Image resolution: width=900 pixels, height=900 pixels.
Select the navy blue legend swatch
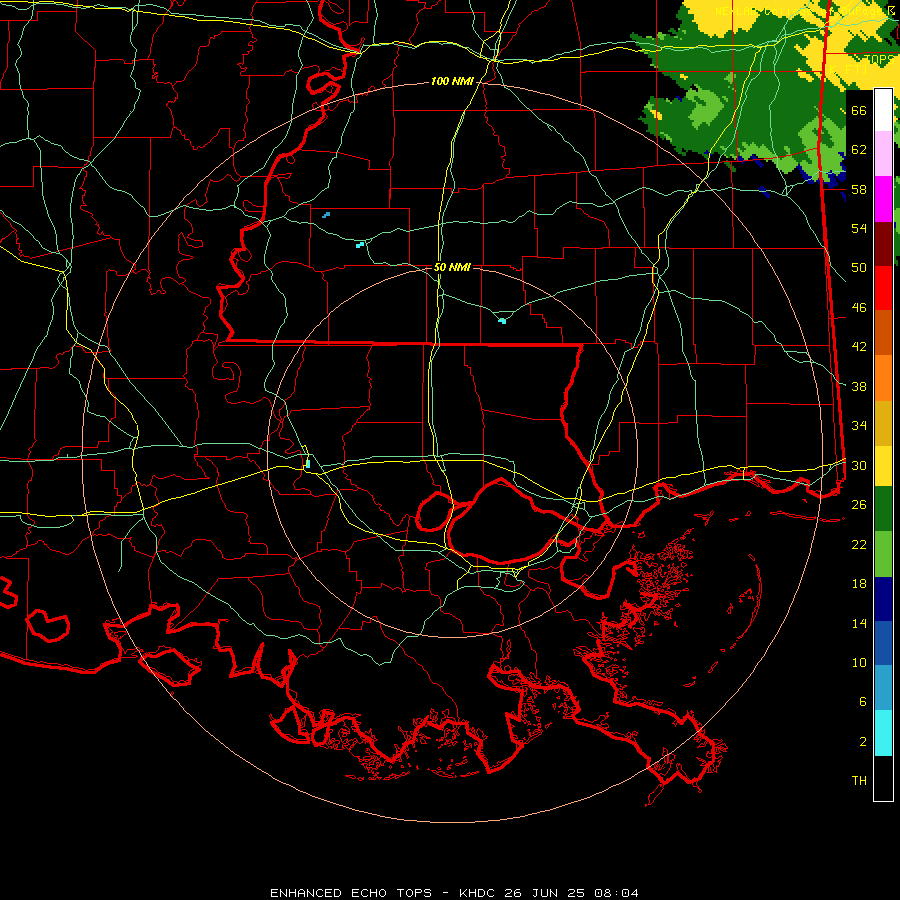coord(883,599)
